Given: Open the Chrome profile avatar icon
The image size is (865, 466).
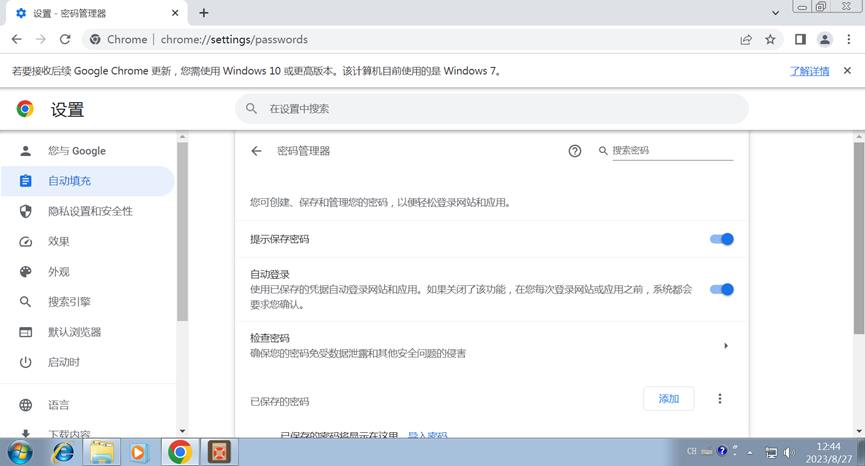Looking at the screenshot, I should 825,40.
